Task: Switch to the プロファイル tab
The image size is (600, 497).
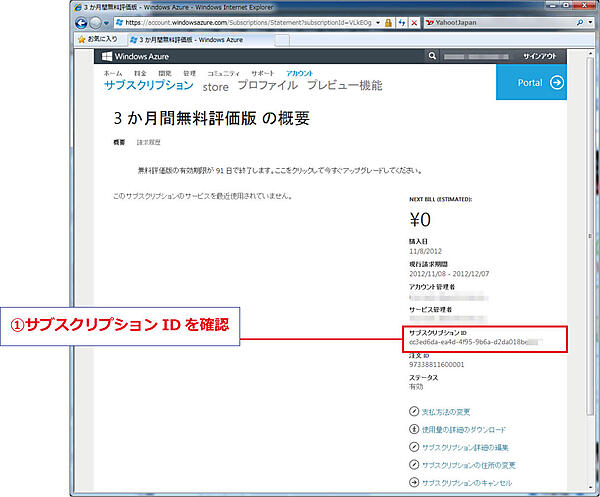Action: (x=267, y=86)
